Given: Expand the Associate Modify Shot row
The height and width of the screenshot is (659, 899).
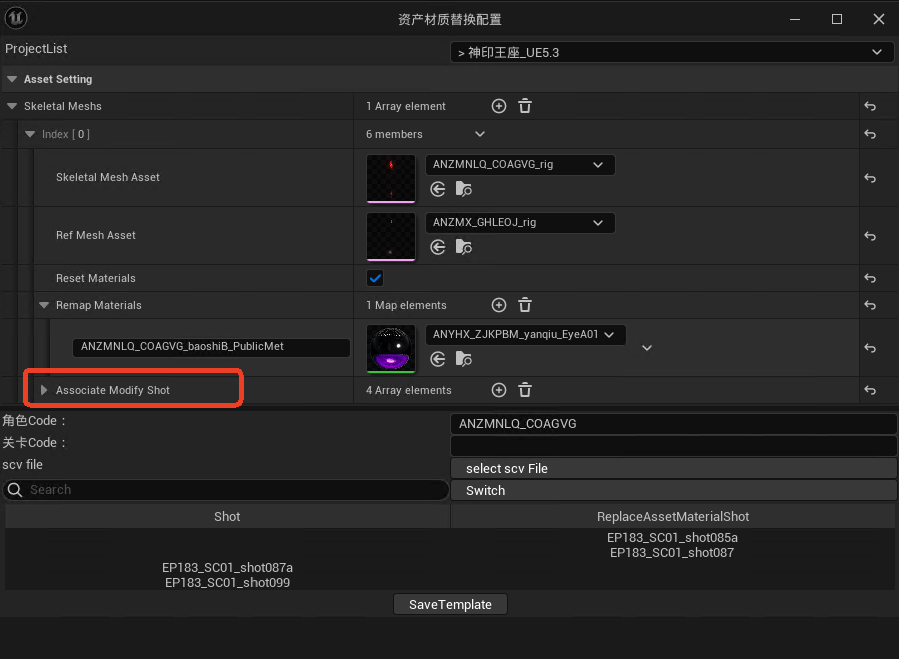Looking at the screenshot, I should click(x=44, y=390).
